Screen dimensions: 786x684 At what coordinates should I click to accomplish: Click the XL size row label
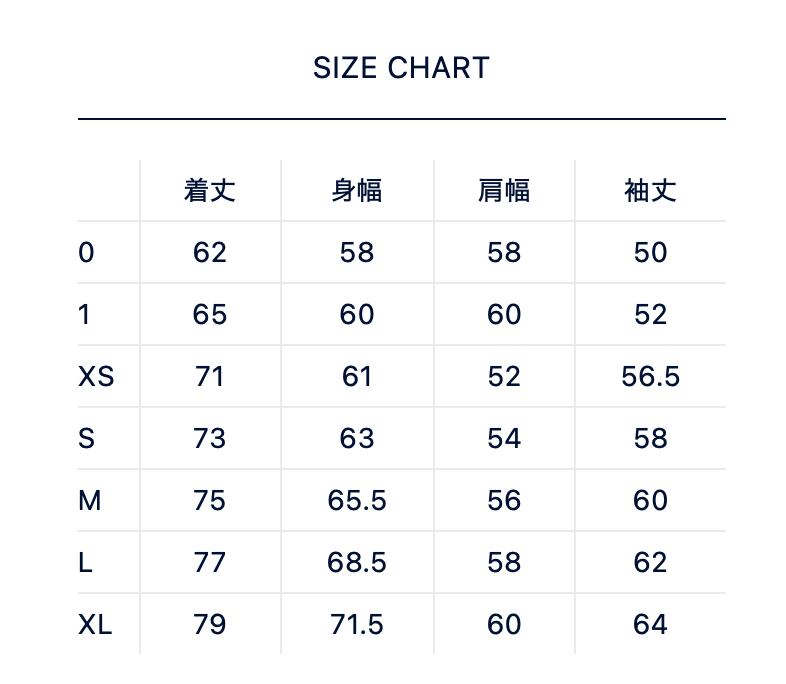[x=95, y=624]
